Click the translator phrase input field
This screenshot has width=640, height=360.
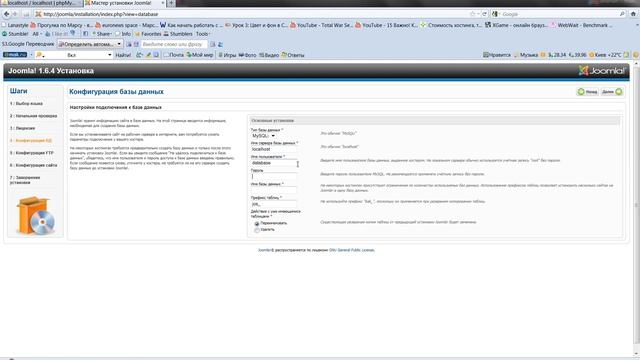click(x=174, y=44)
